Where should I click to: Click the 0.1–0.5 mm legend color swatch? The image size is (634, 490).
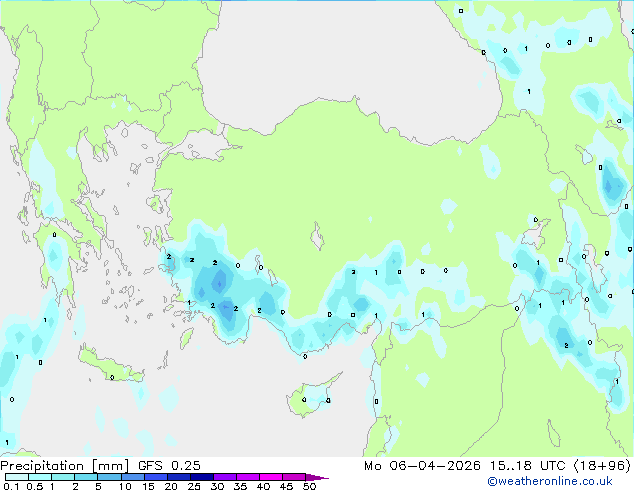(x=17, y=477)
